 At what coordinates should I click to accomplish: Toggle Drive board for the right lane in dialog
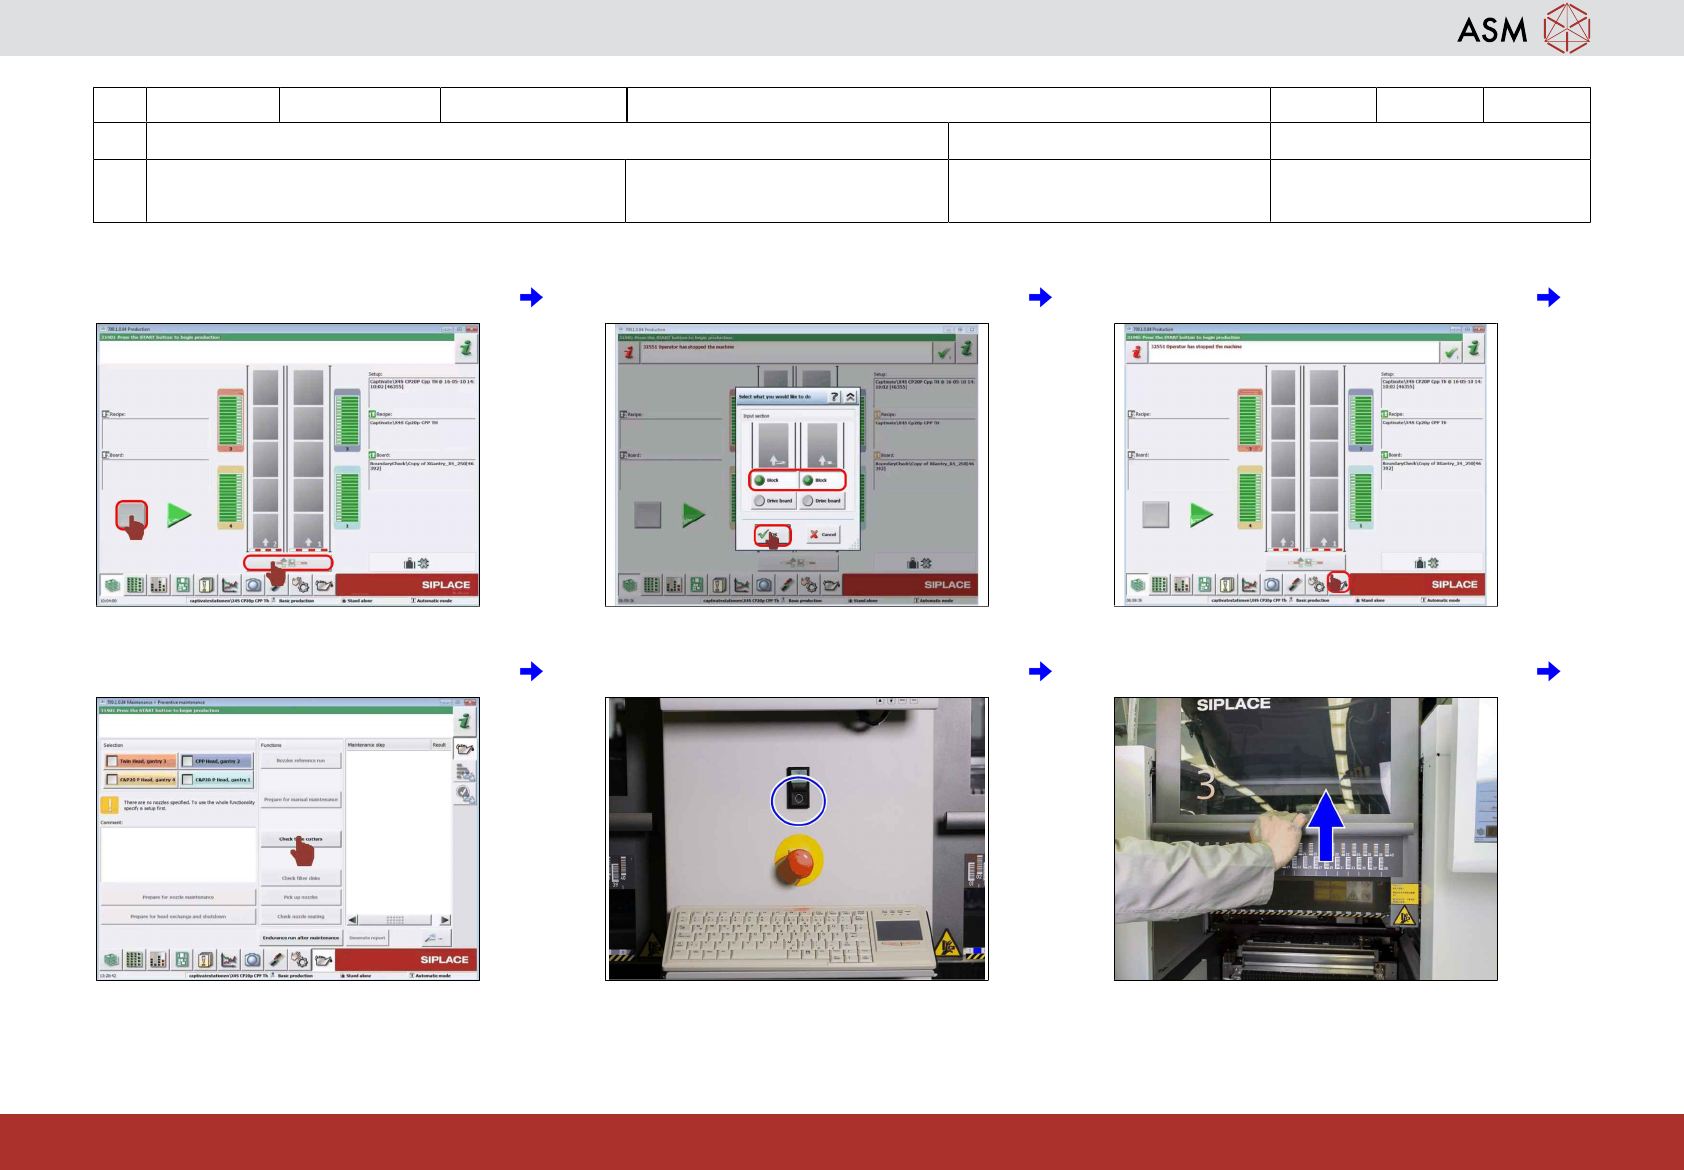[x=822, y=501]
